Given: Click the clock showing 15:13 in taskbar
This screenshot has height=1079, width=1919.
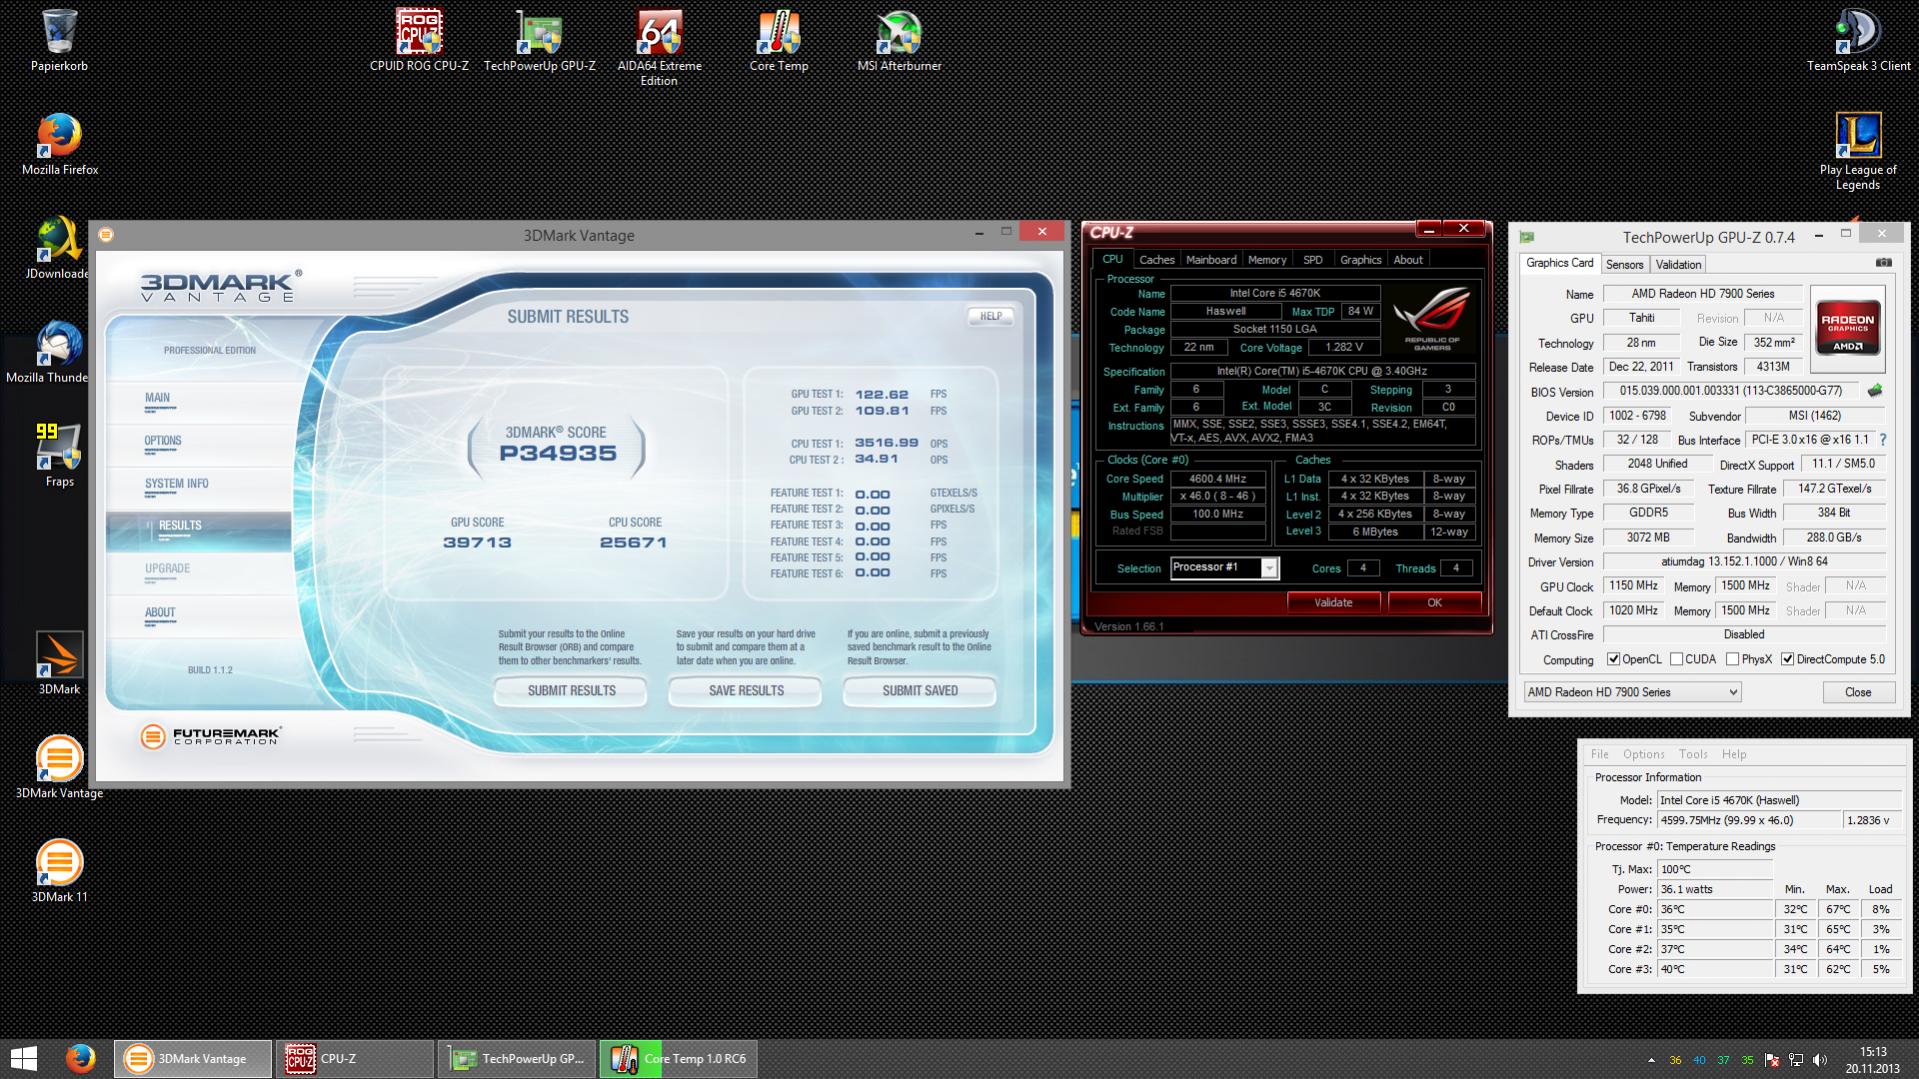Looking at the screenshot, I should 1873,1052.
